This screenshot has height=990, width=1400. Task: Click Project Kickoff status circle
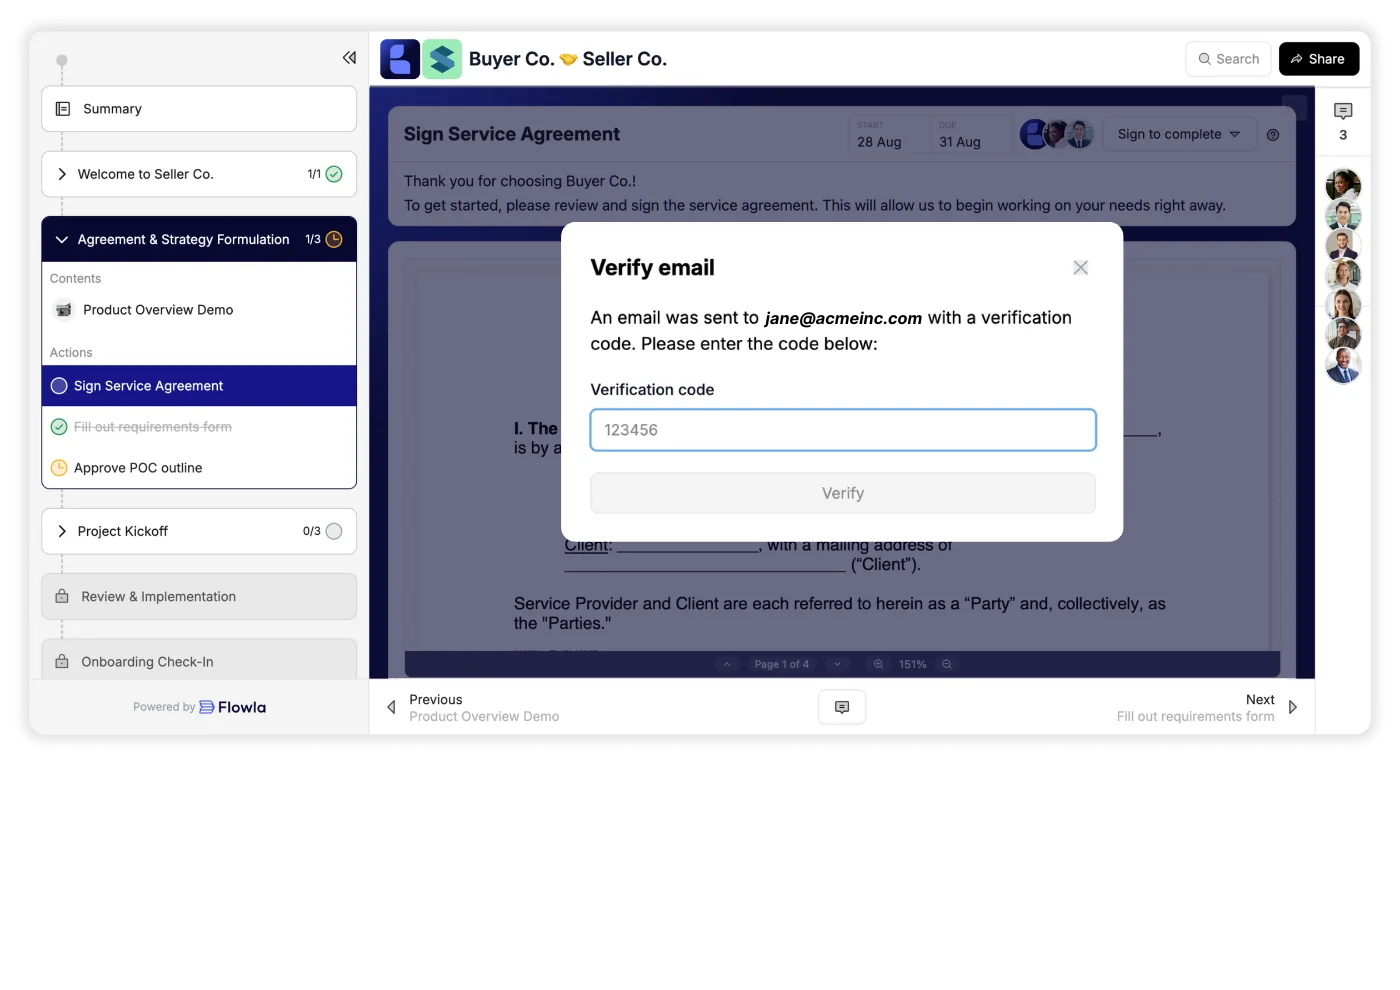coord(334,531)
